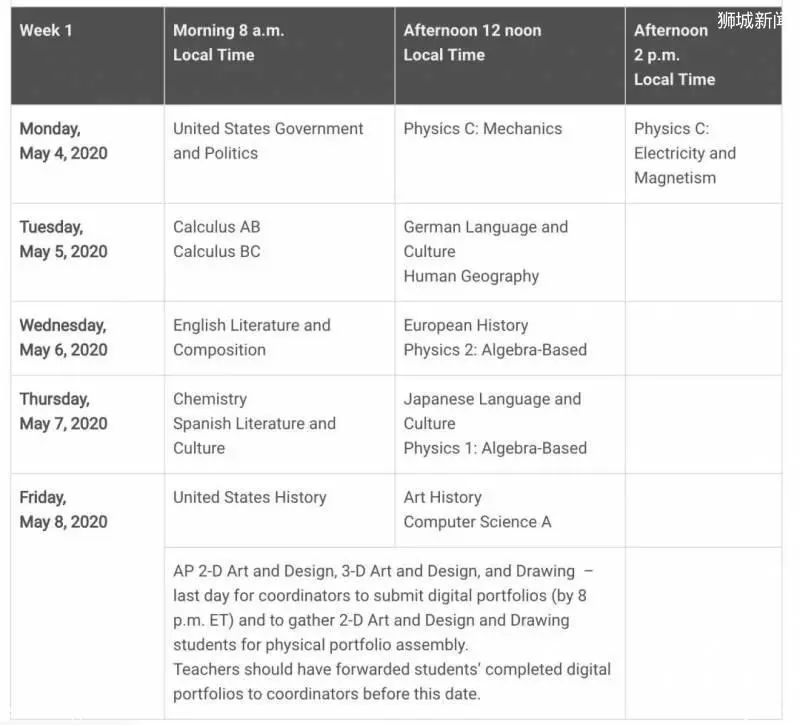Click the Physics C: Mechanics entry

483,129
